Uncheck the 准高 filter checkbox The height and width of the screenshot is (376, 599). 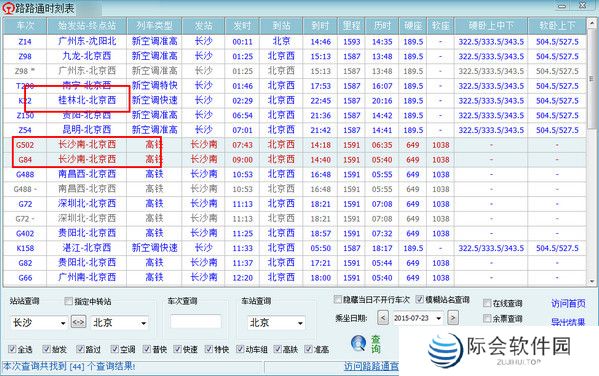click(308, 348)
